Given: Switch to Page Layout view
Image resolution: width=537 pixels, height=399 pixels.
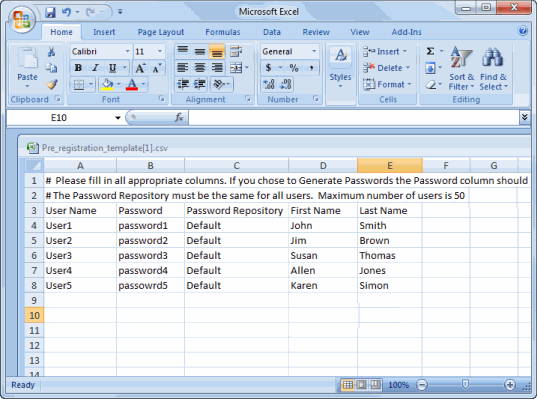Looking at the screenshot, I should pos(361,385).
